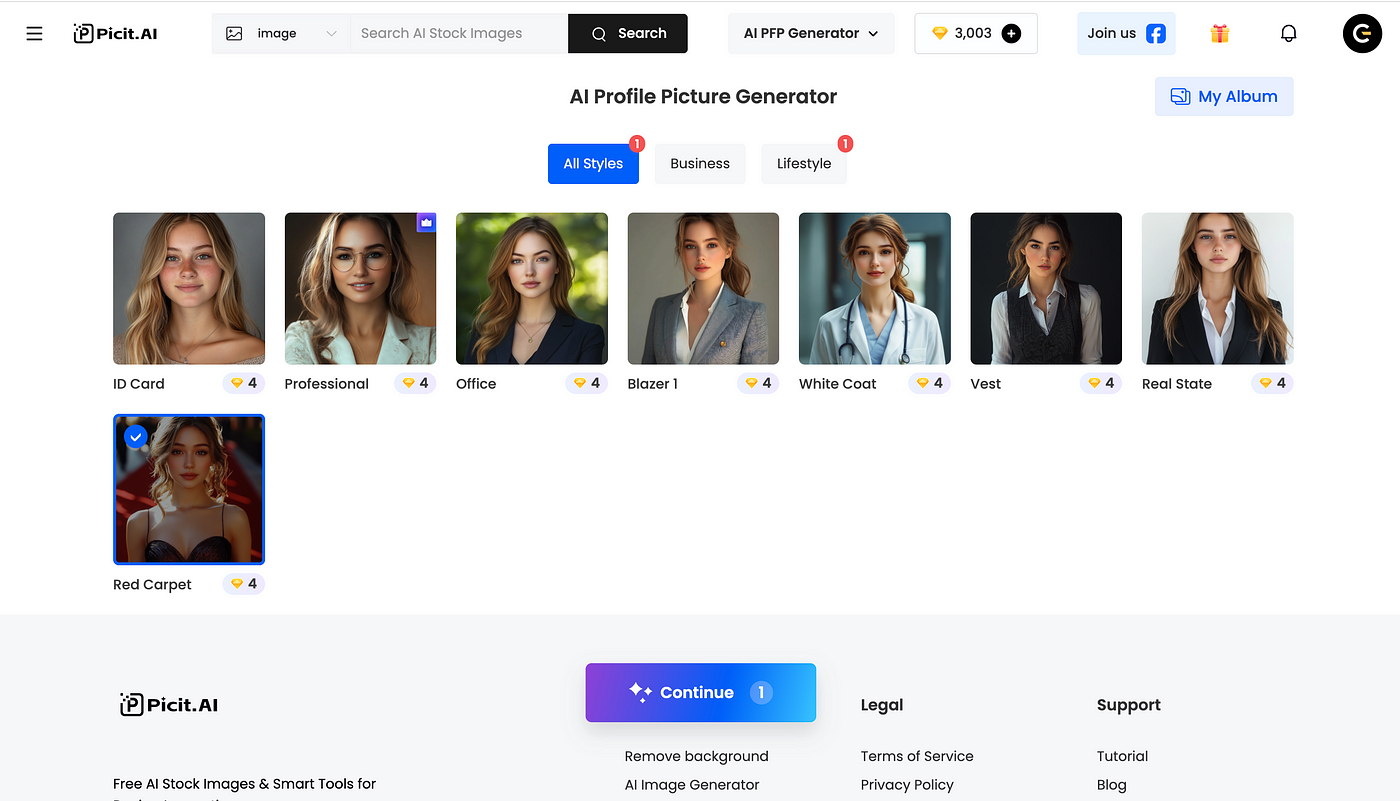The width and height of the screenshot is (1400, 801).
Task: Focus the Search AI Stock Images field
Action: pos(459,33)
